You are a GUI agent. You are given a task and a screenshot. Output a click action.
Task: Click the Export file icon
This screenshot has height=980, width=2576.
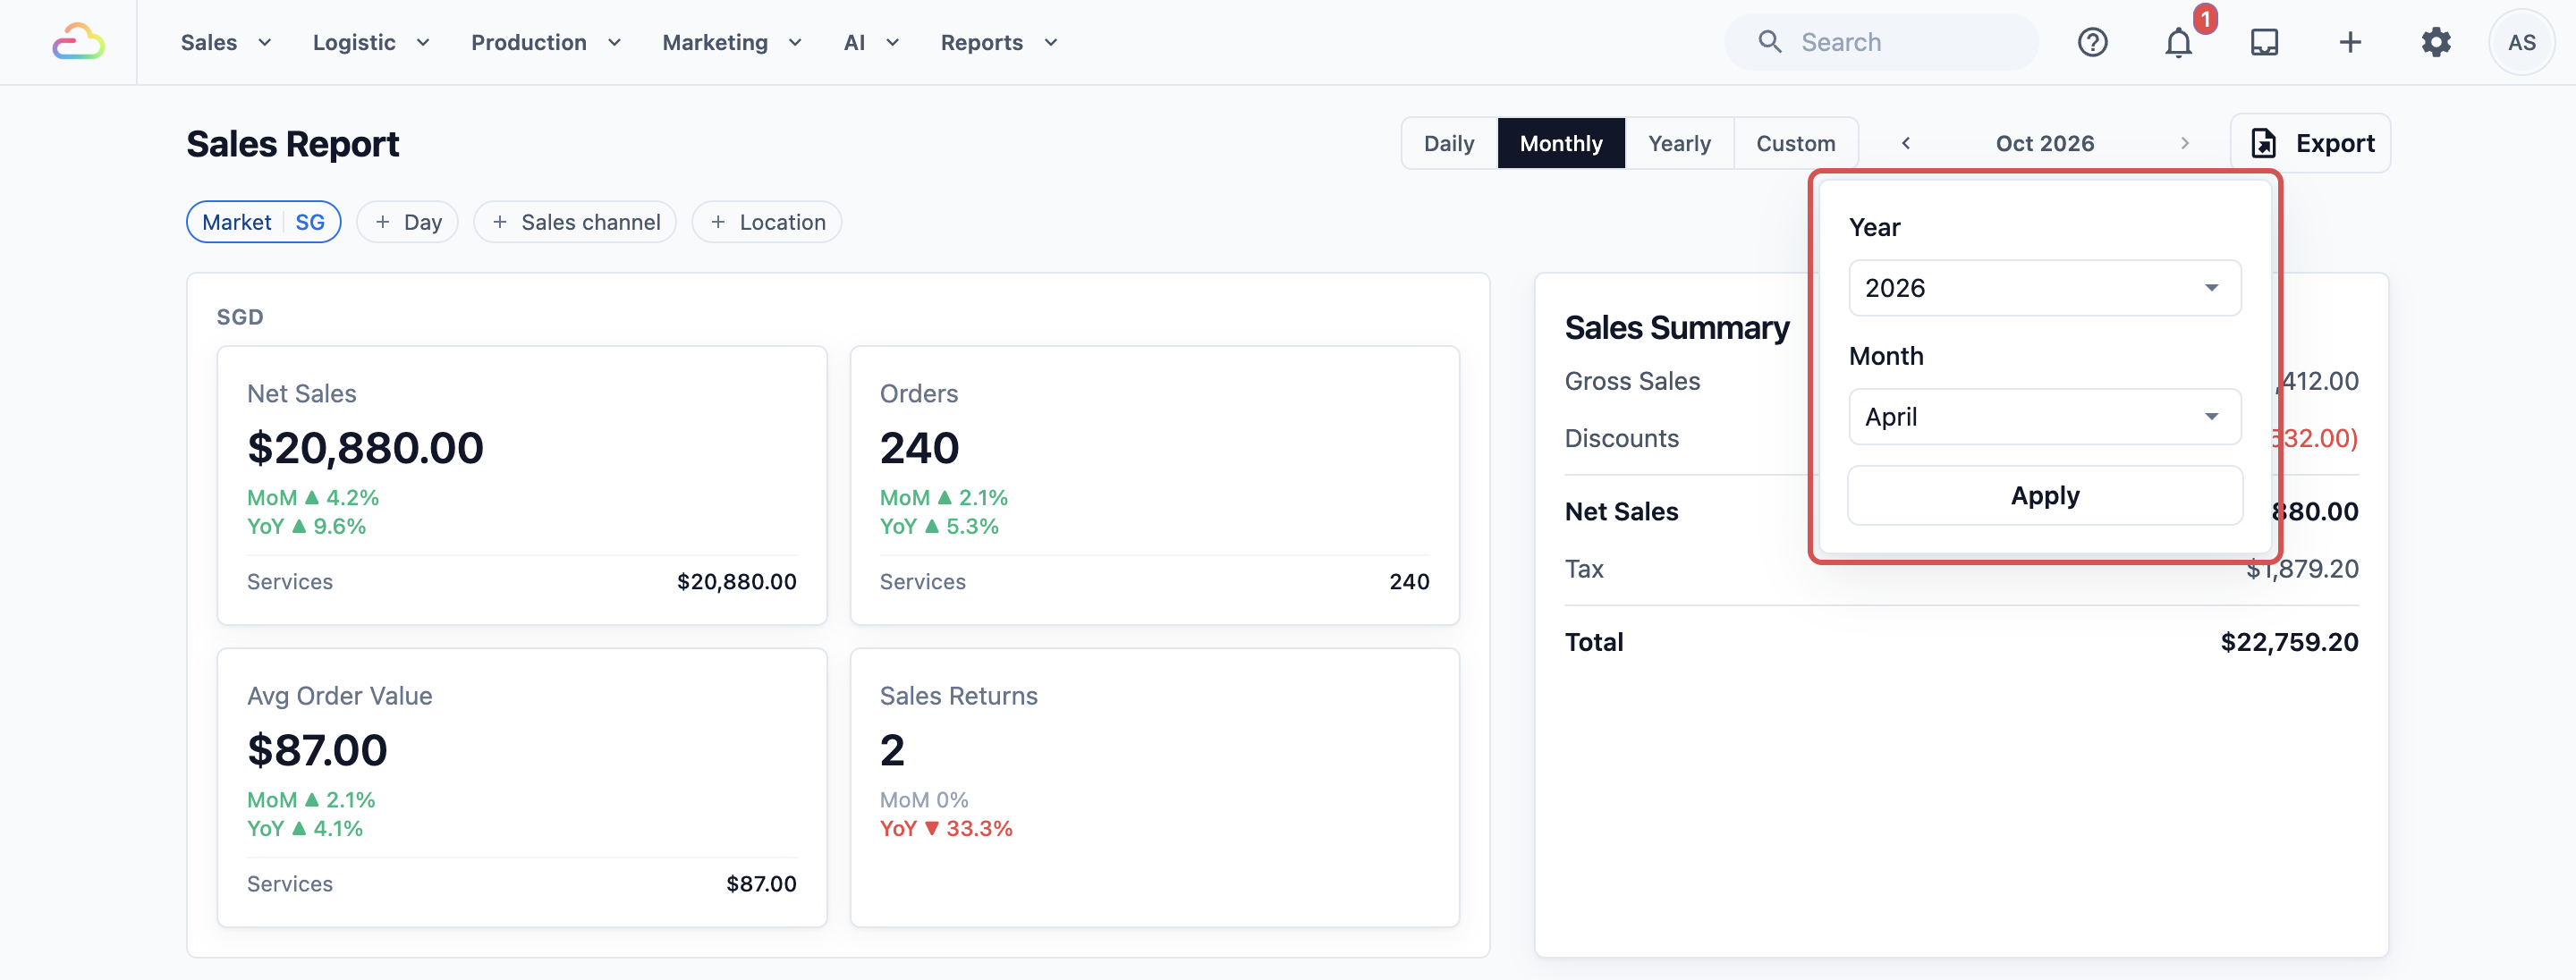2264,143
